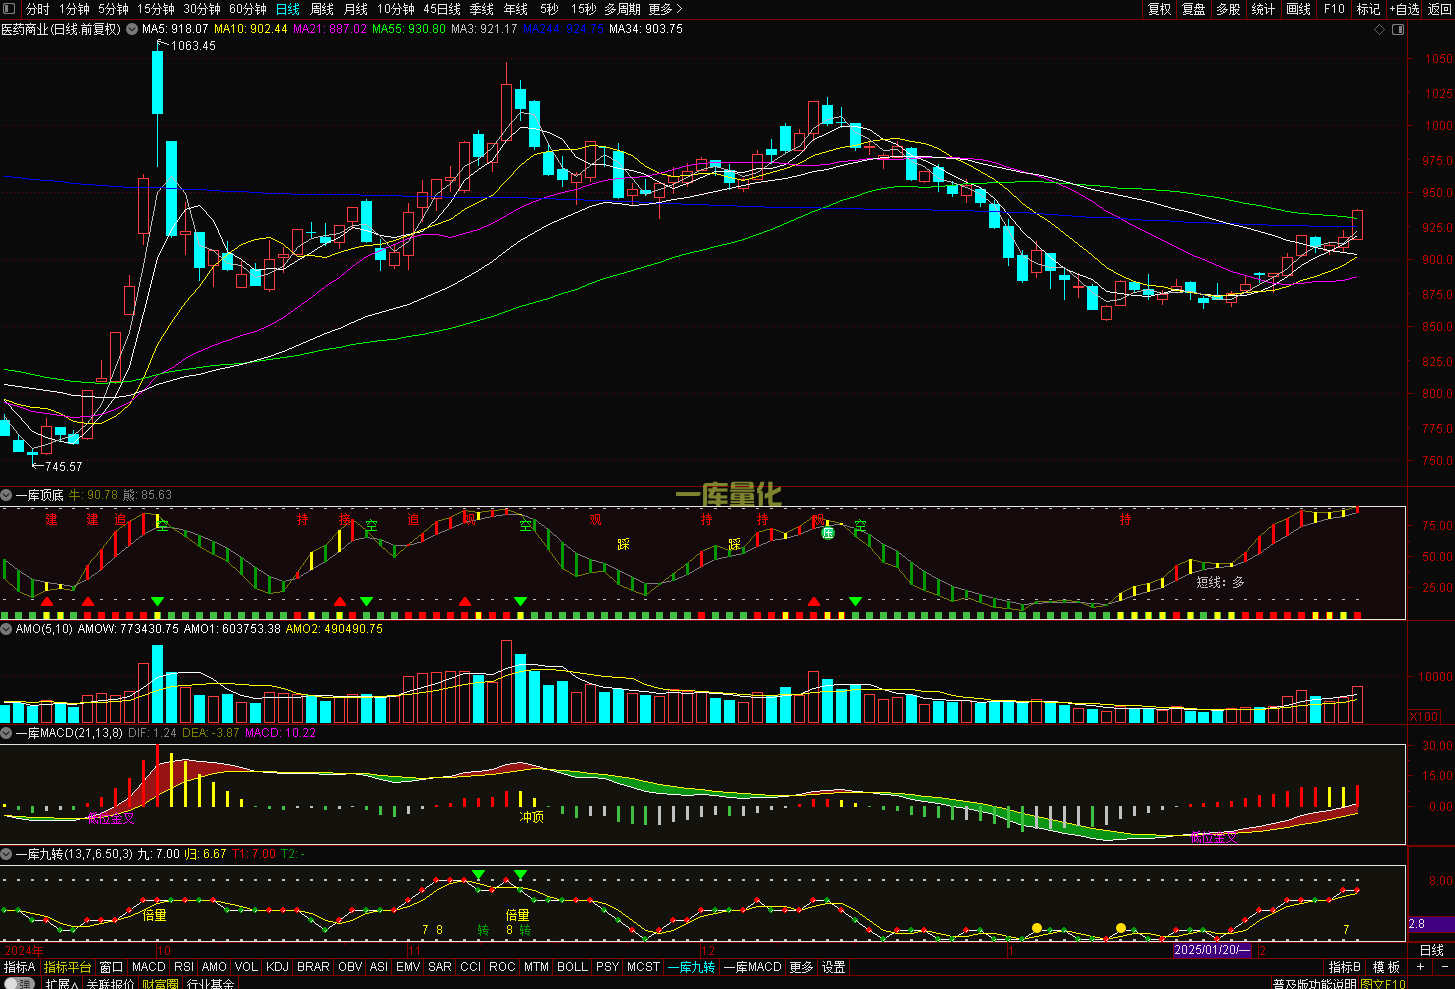Open the 关联报价 tab
The width and height of the screenshot is (1455, 989).
pos(110,984)
